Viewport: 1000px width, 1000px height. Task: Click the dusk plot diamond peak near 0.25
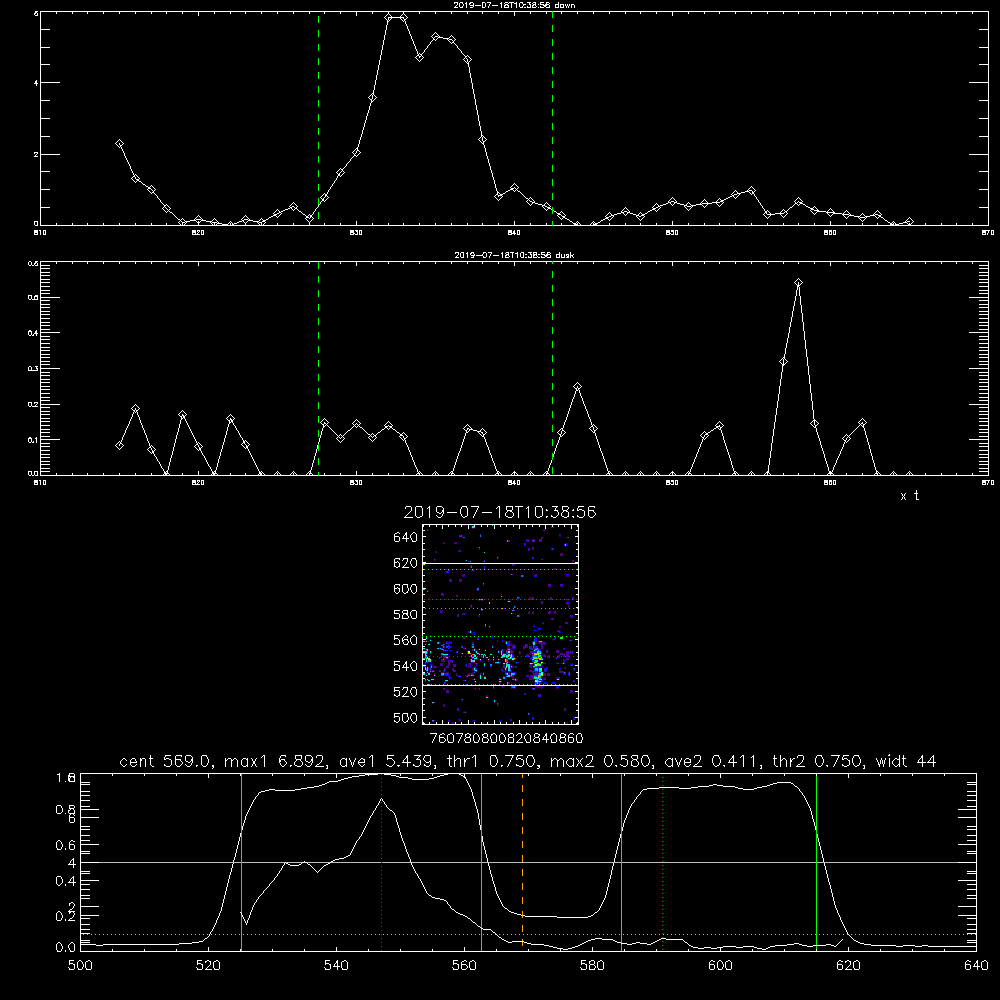[x=577, y=387]
